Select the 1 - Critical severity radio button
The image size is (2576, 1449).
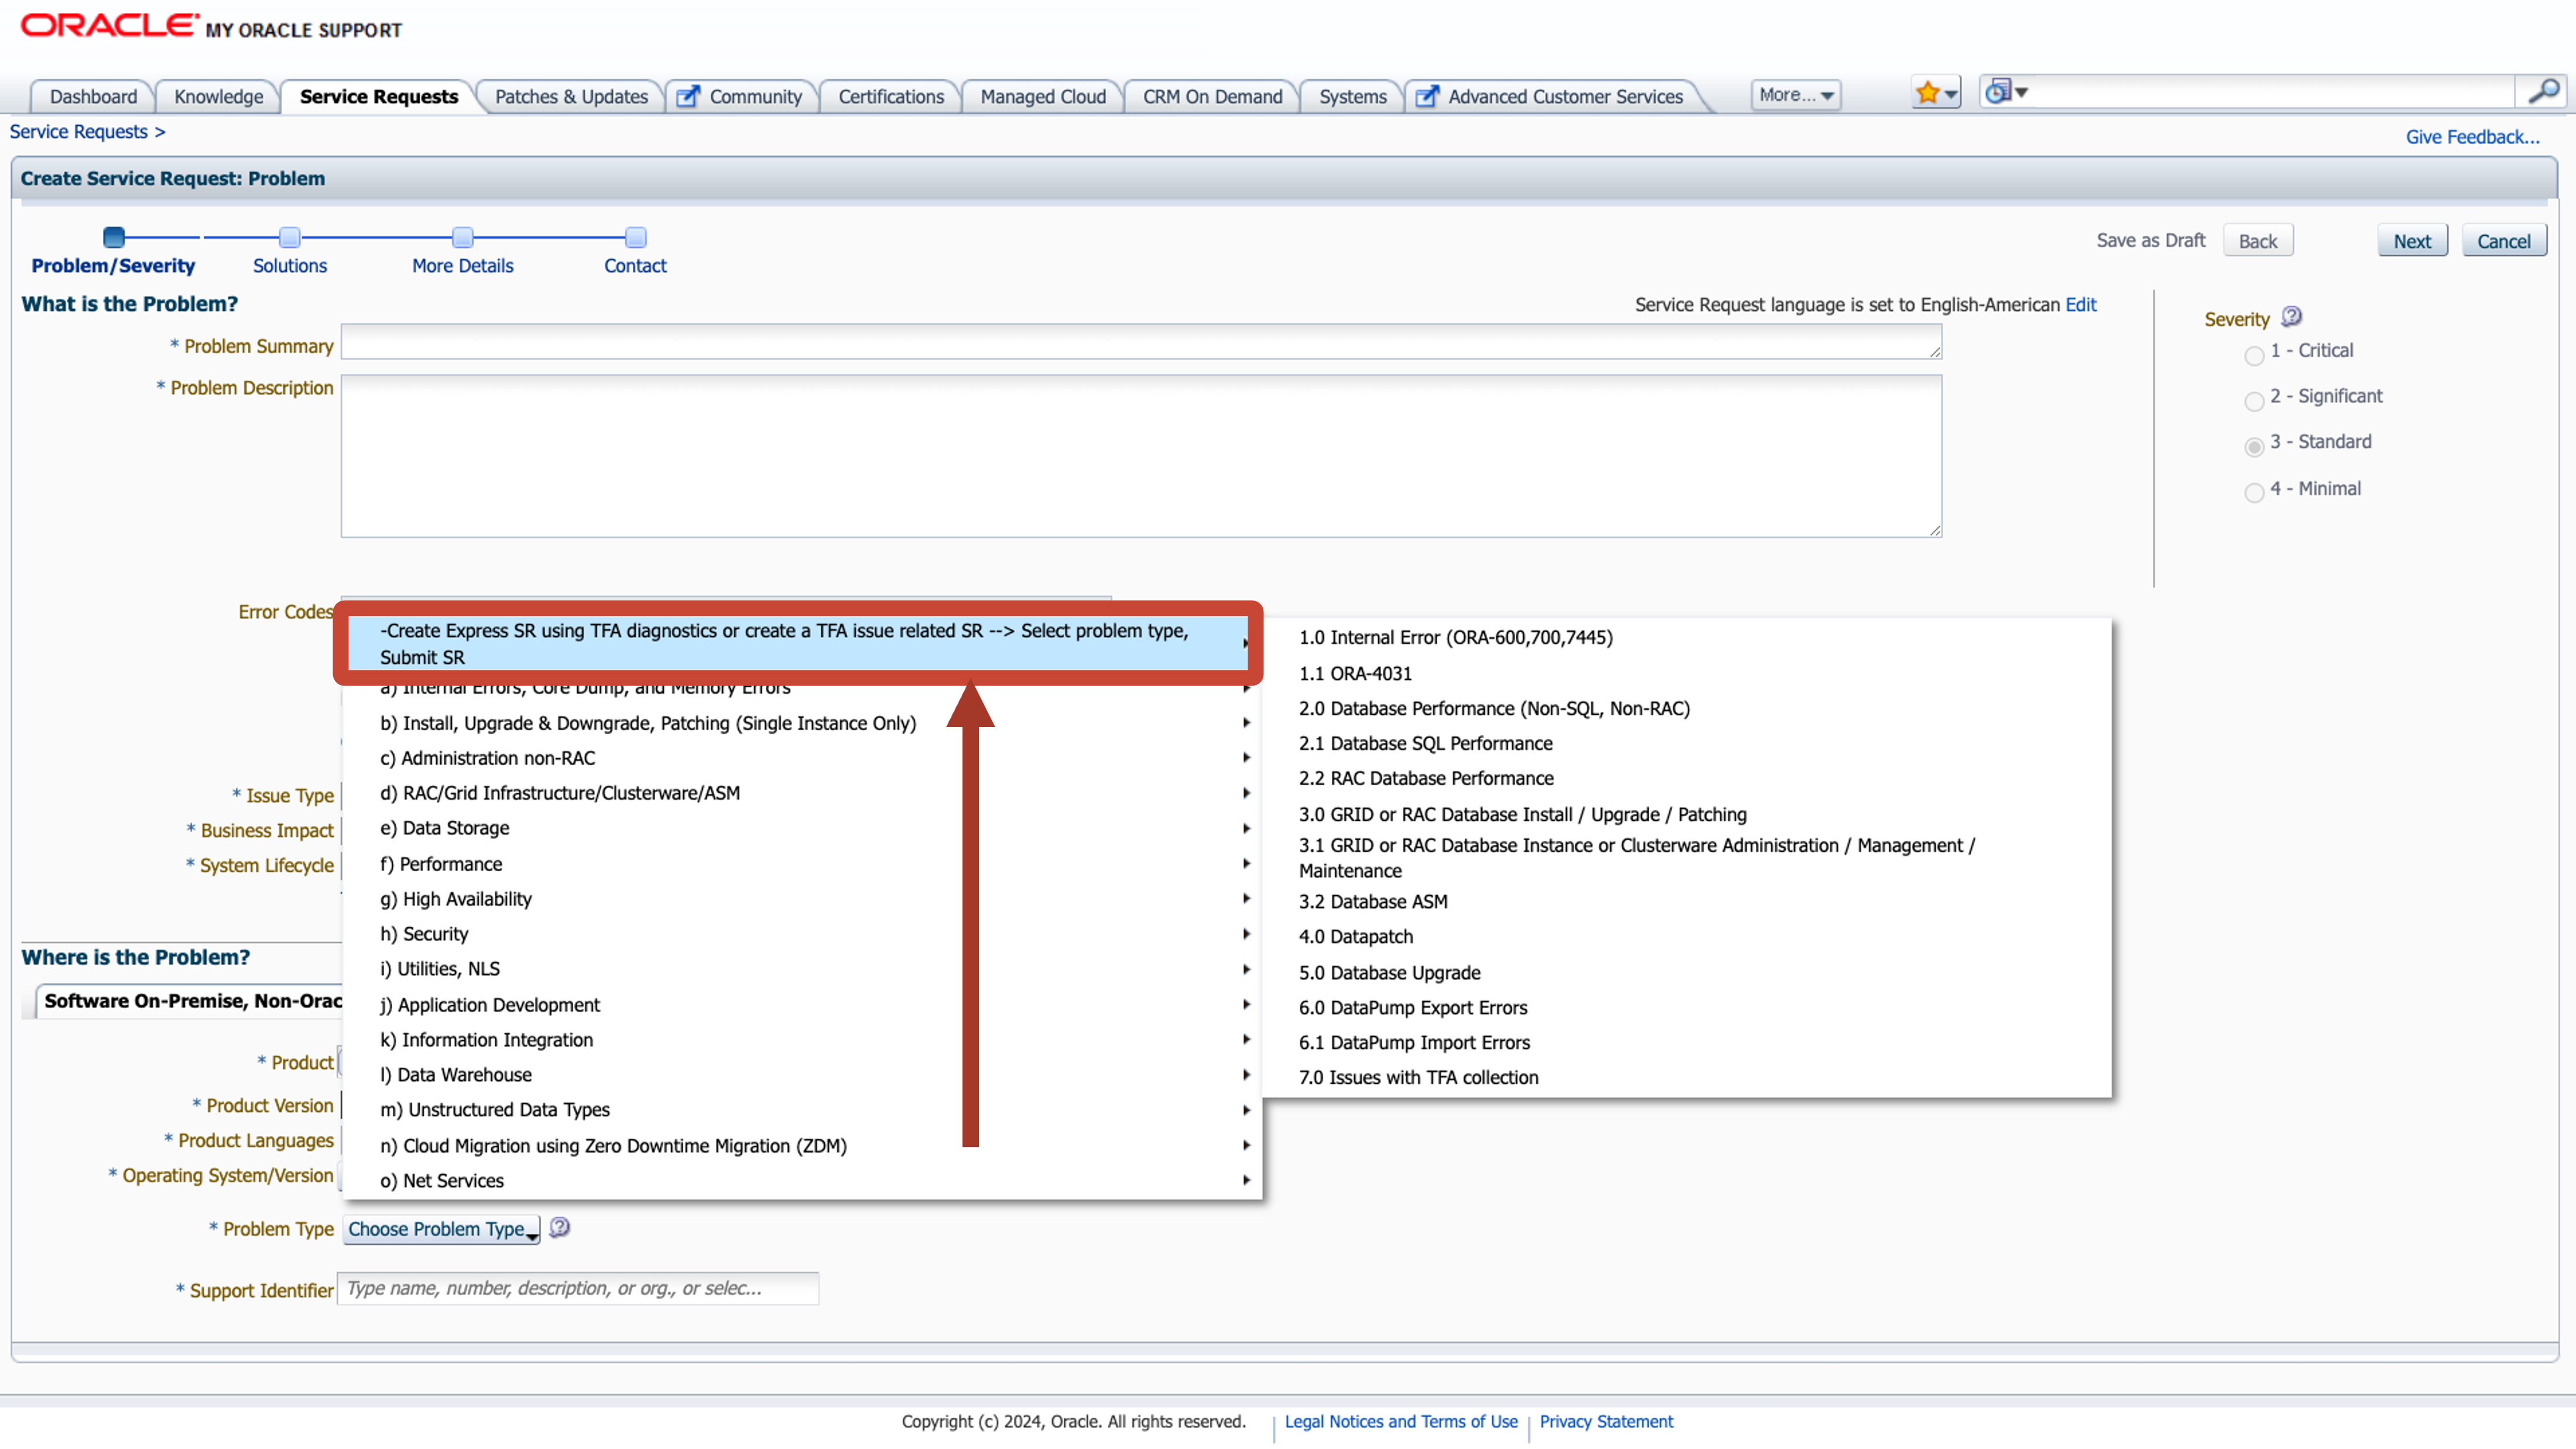pyautogui.click(x=2255, y=356)
